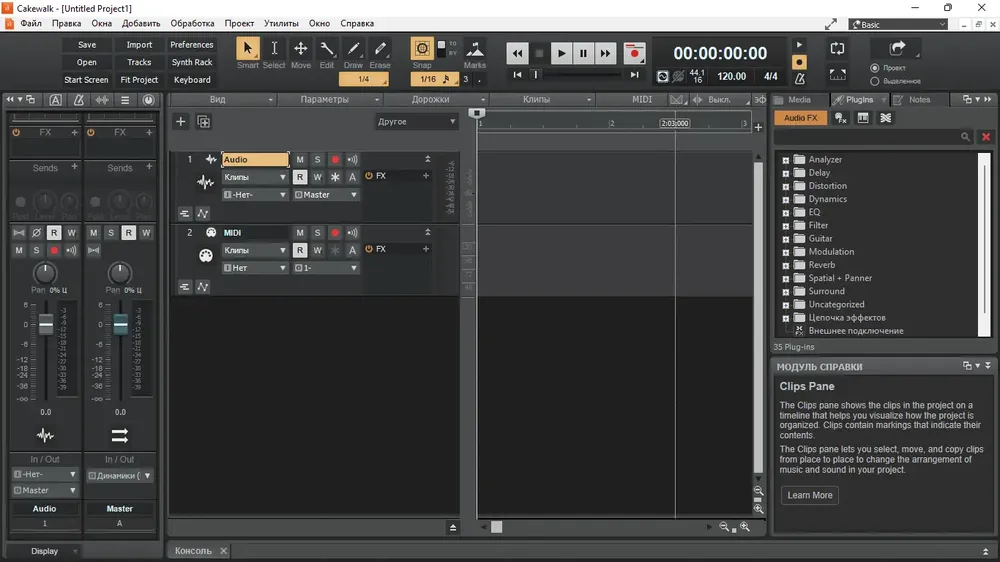Toggle the Snap to grid icon
1000x562 pixels.
pos(422,48)
